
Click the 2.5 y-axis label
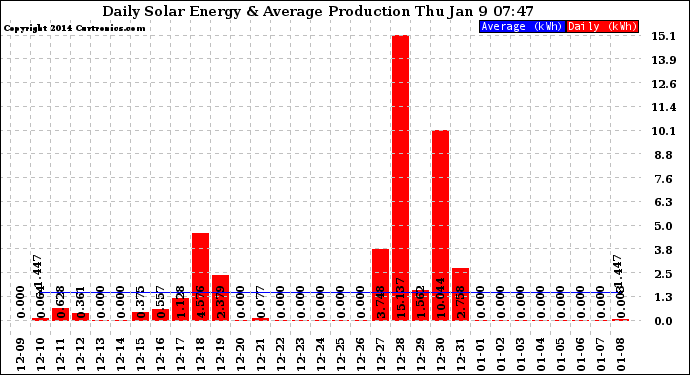click(664, 274)
